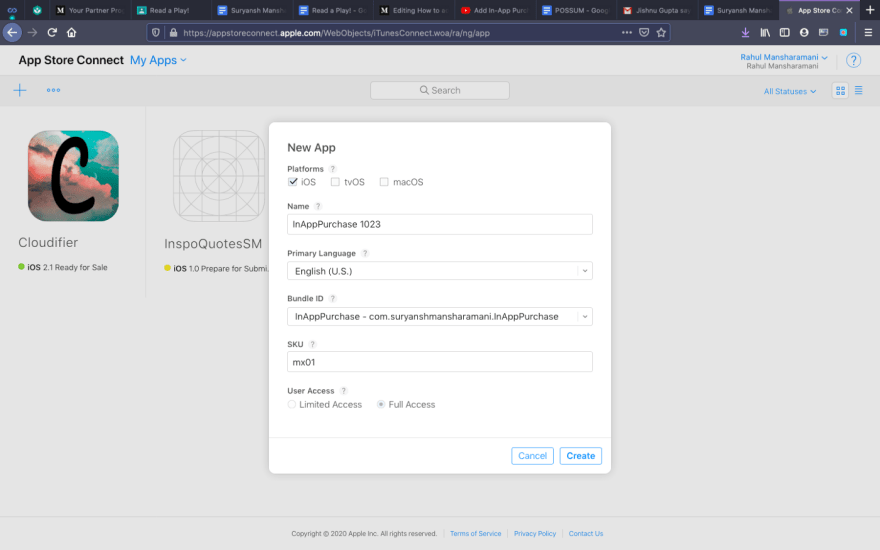Screen dimensions: 880x550
Task: Open a new browser tab with plus
Action: point(870,10)
